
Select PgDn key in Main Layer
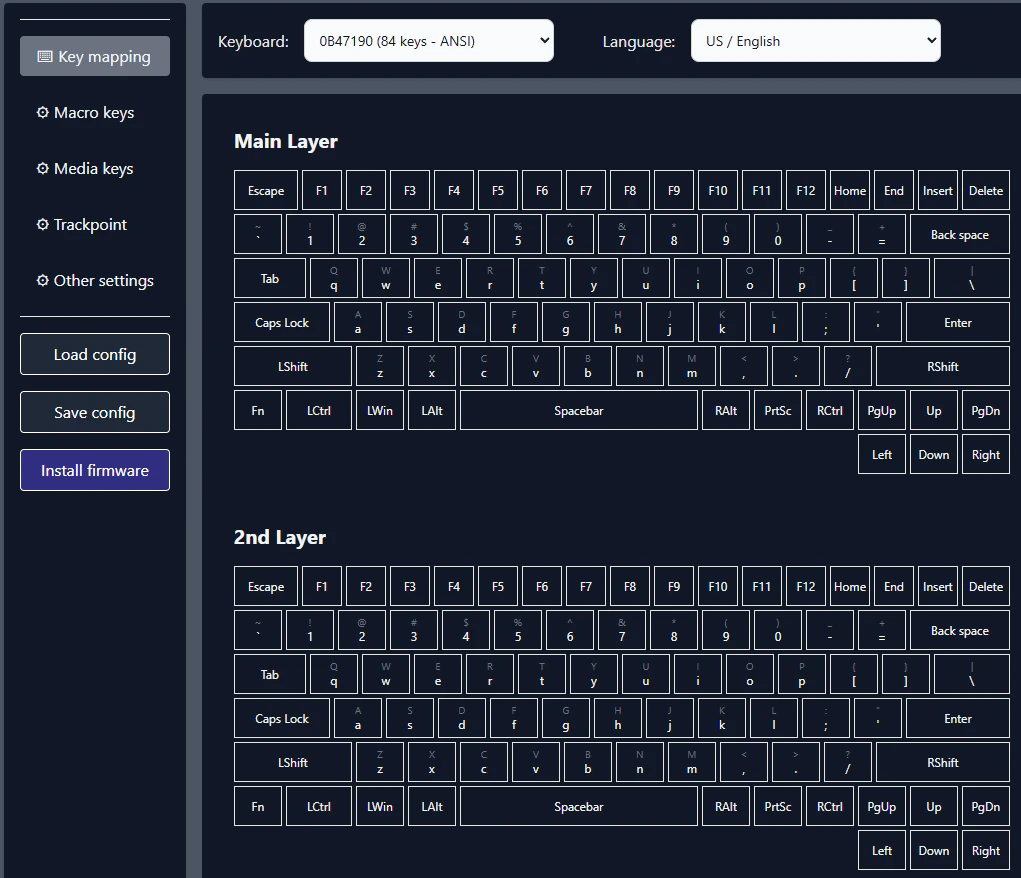986,410
